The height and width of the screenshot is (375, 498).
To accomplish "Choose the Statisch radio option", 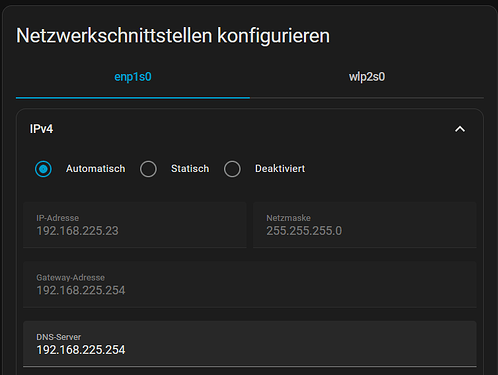I will pos(148,169).
